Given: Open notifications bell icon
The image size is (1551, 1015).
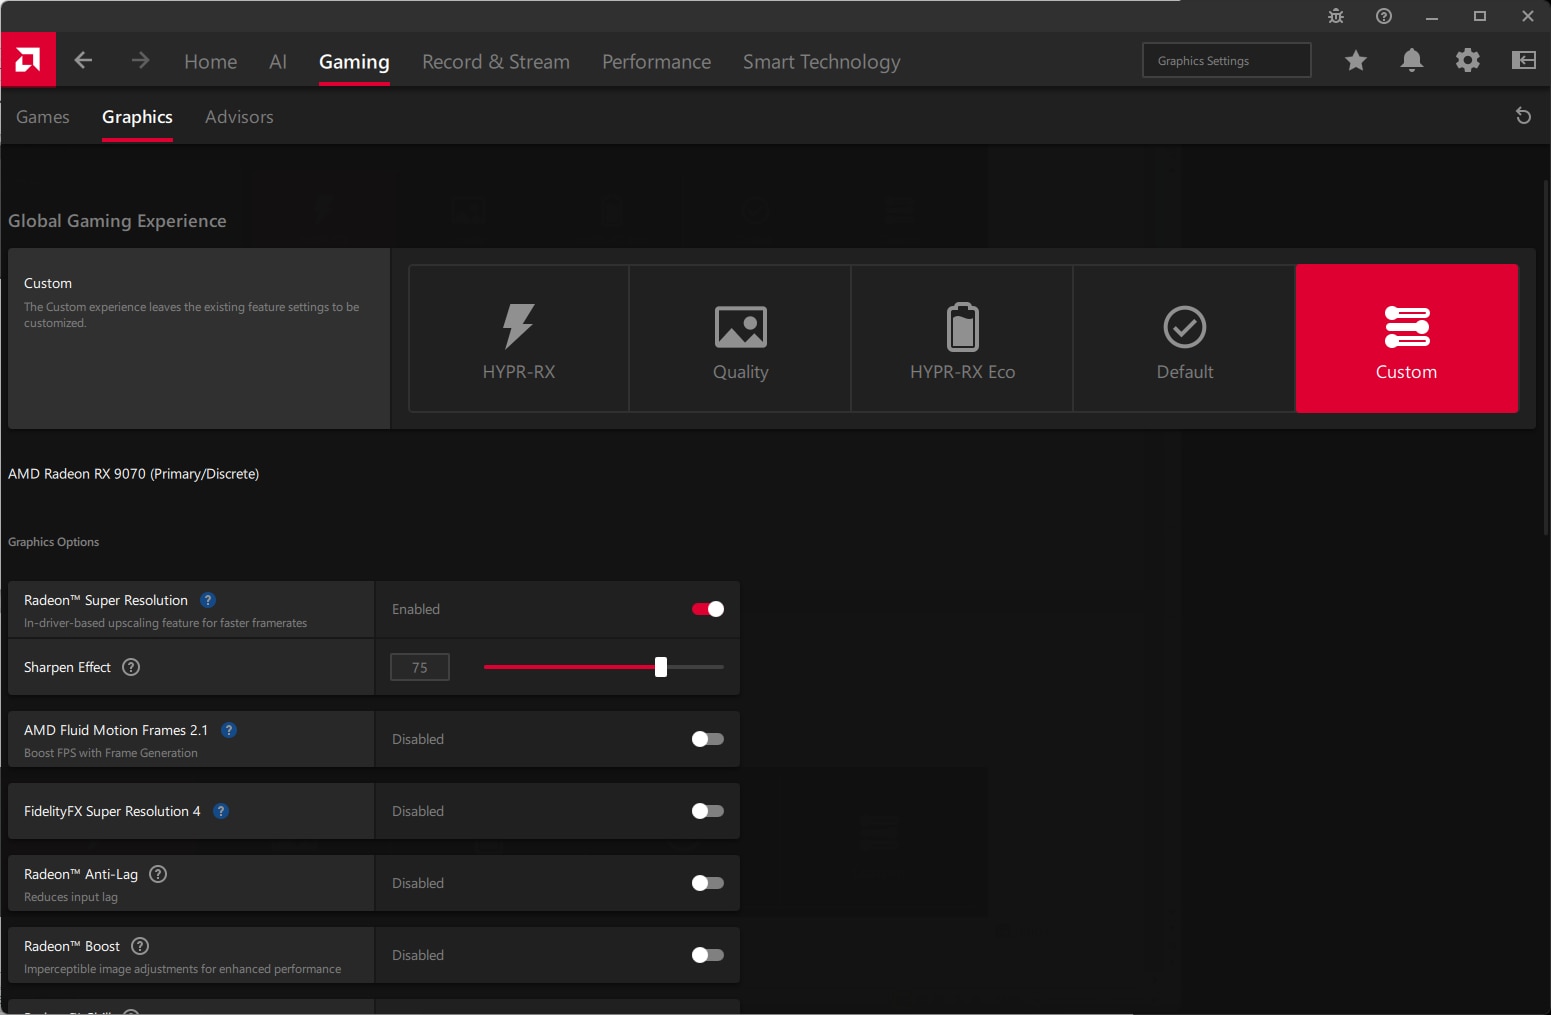Looking at the screenshot, I should [1412, 60].
